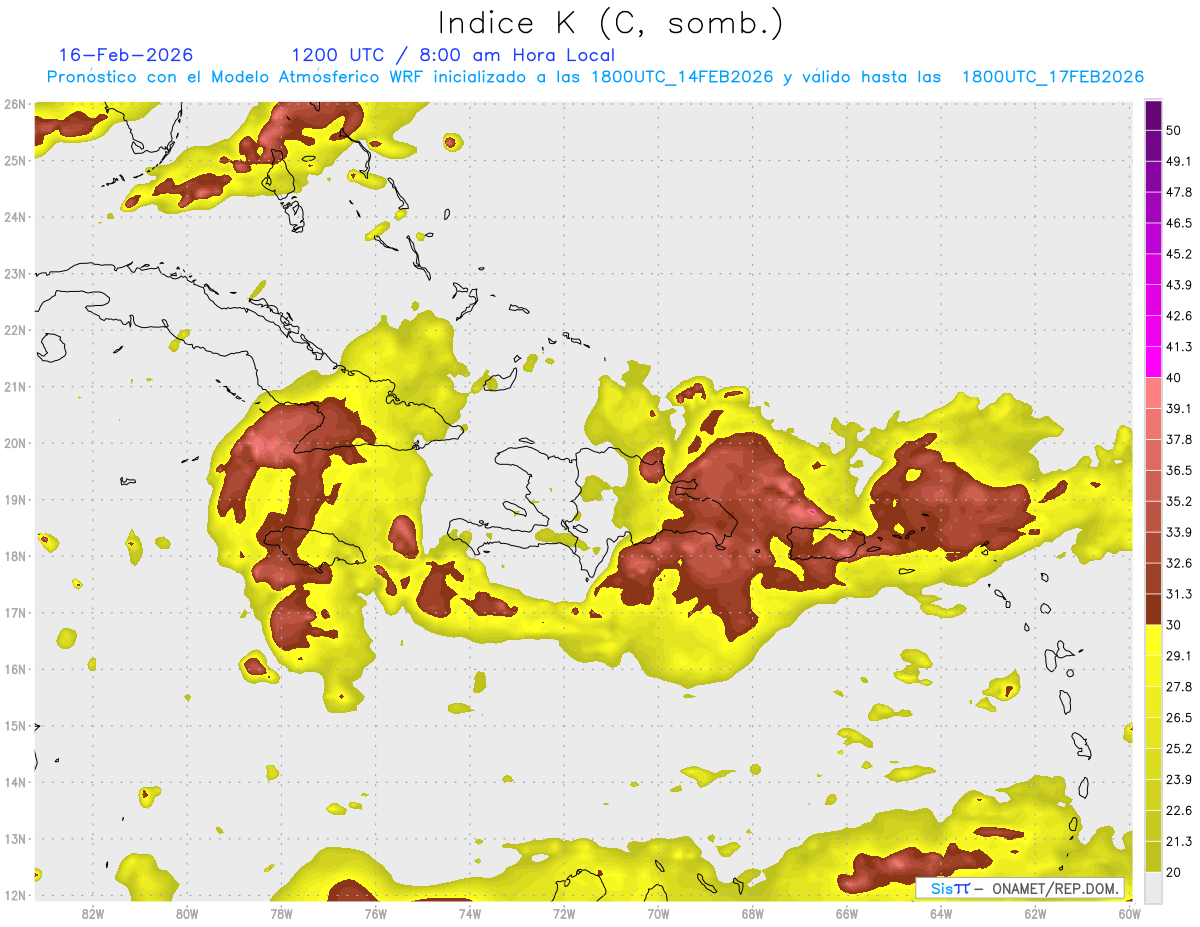The height and width of the screenshot is (927, 1200).
Task: Click the colorbar value "46.5"
Action: [x=1178, y=223]
